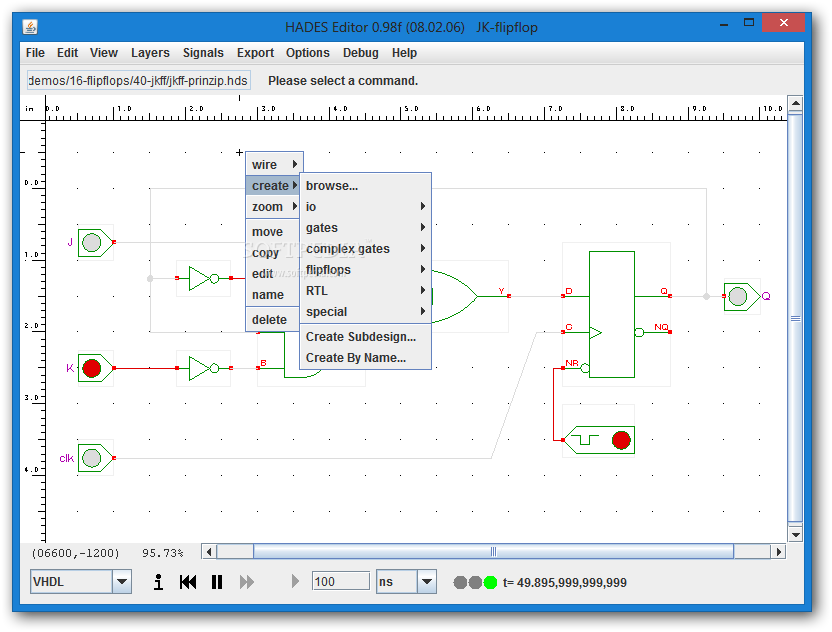832x632 pixels.
Task: Open the Help menu
Action: point(404,53)
